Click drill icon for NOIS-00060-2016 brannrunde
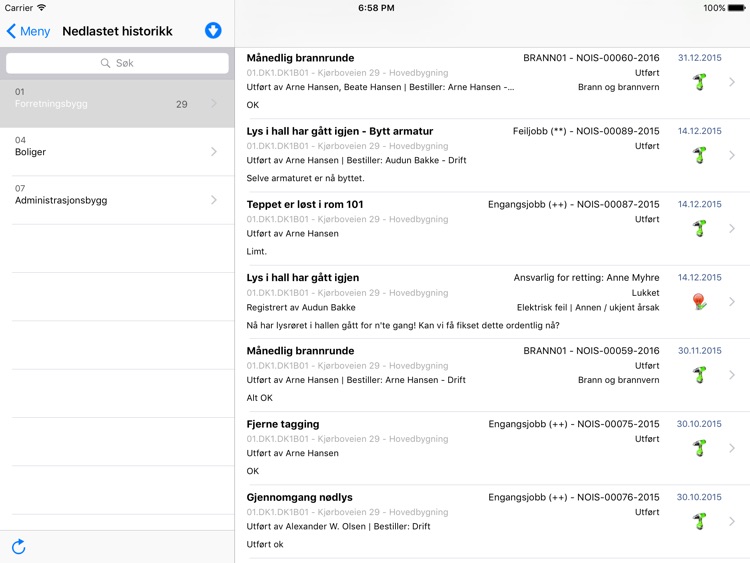This screenshot has height=563, width=750. (699, 82)
